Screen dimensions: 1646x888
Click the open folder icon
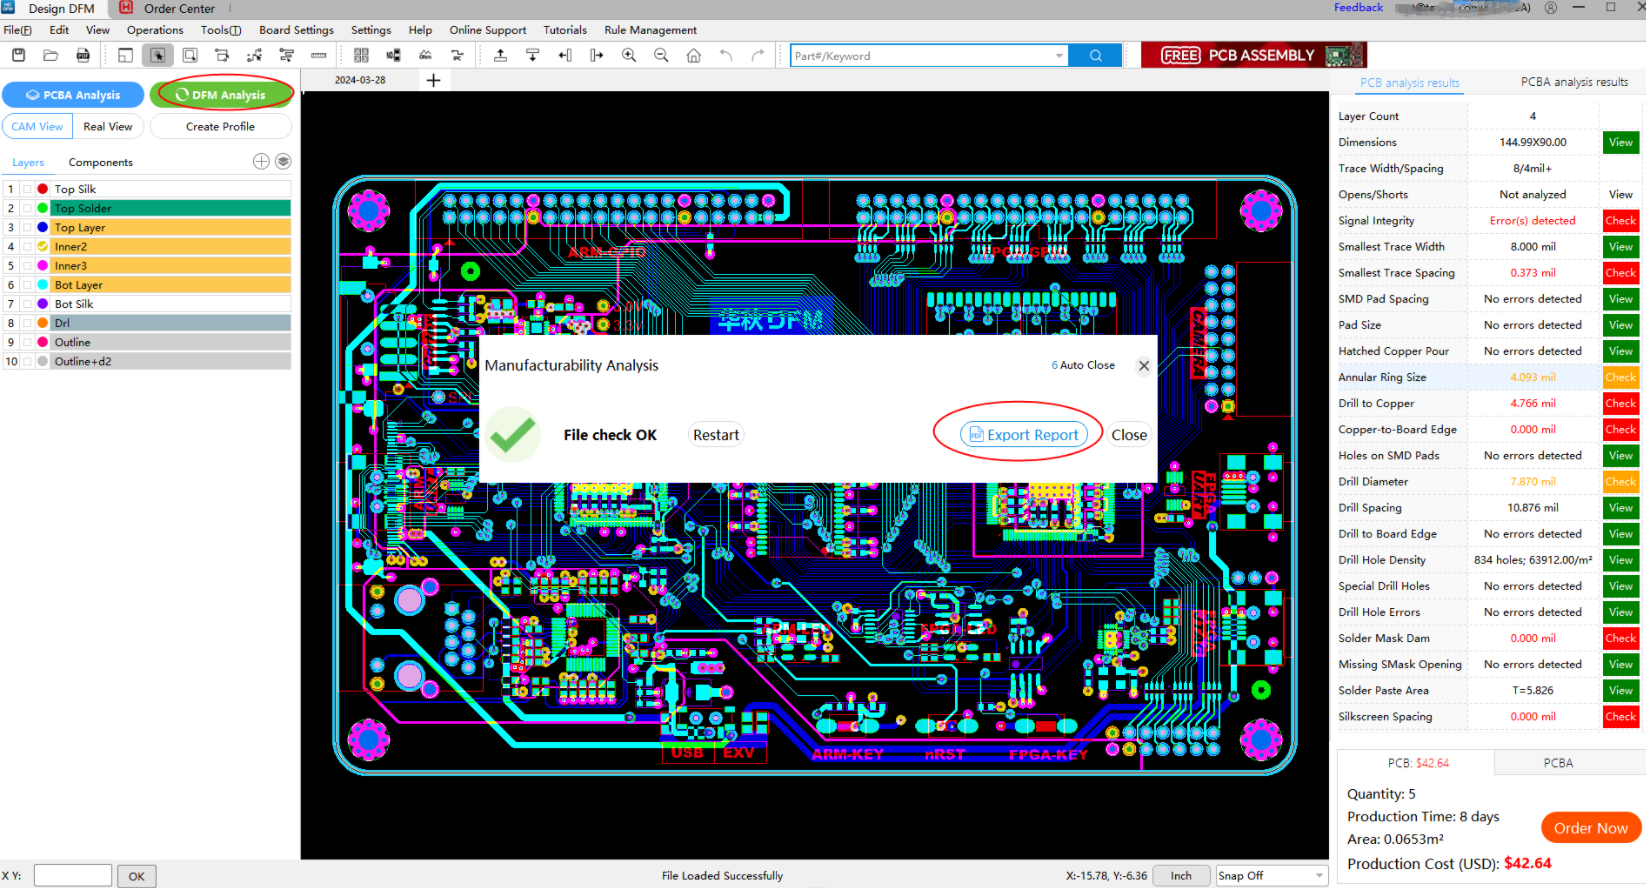click(x=50, y=56)
